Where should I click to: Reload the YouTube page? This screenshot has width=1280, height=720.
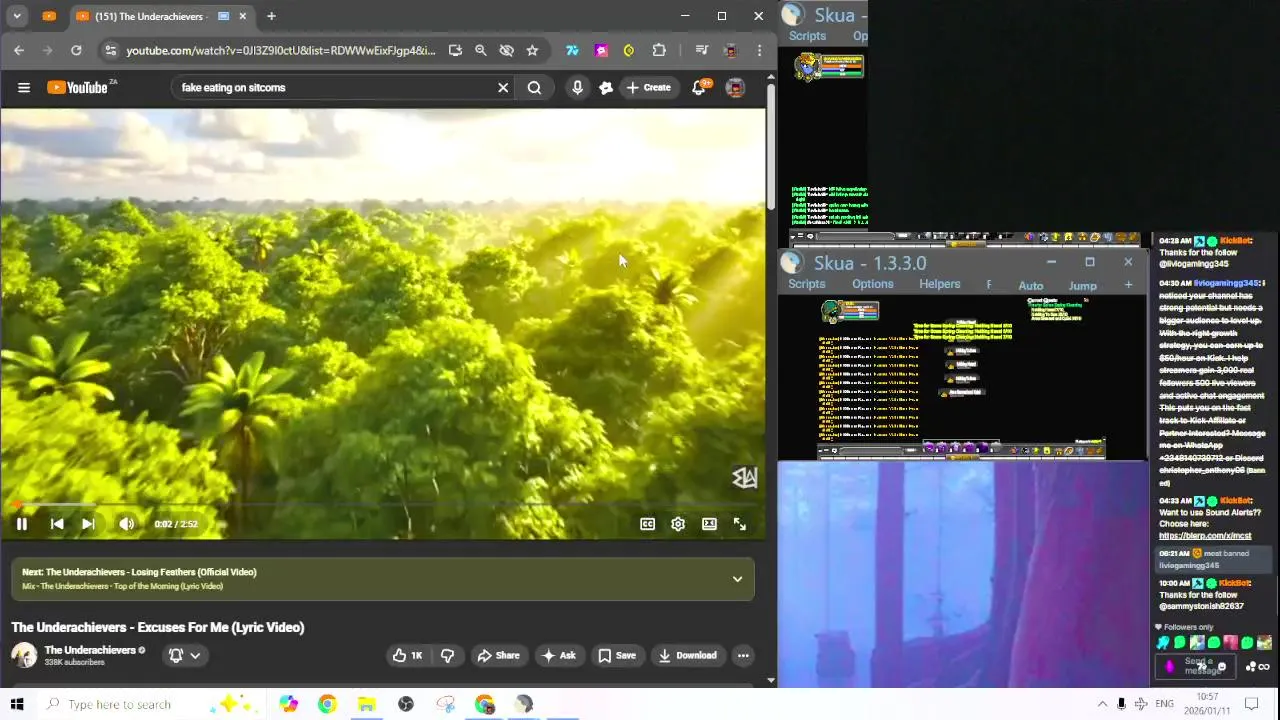[x=76, y=50]
